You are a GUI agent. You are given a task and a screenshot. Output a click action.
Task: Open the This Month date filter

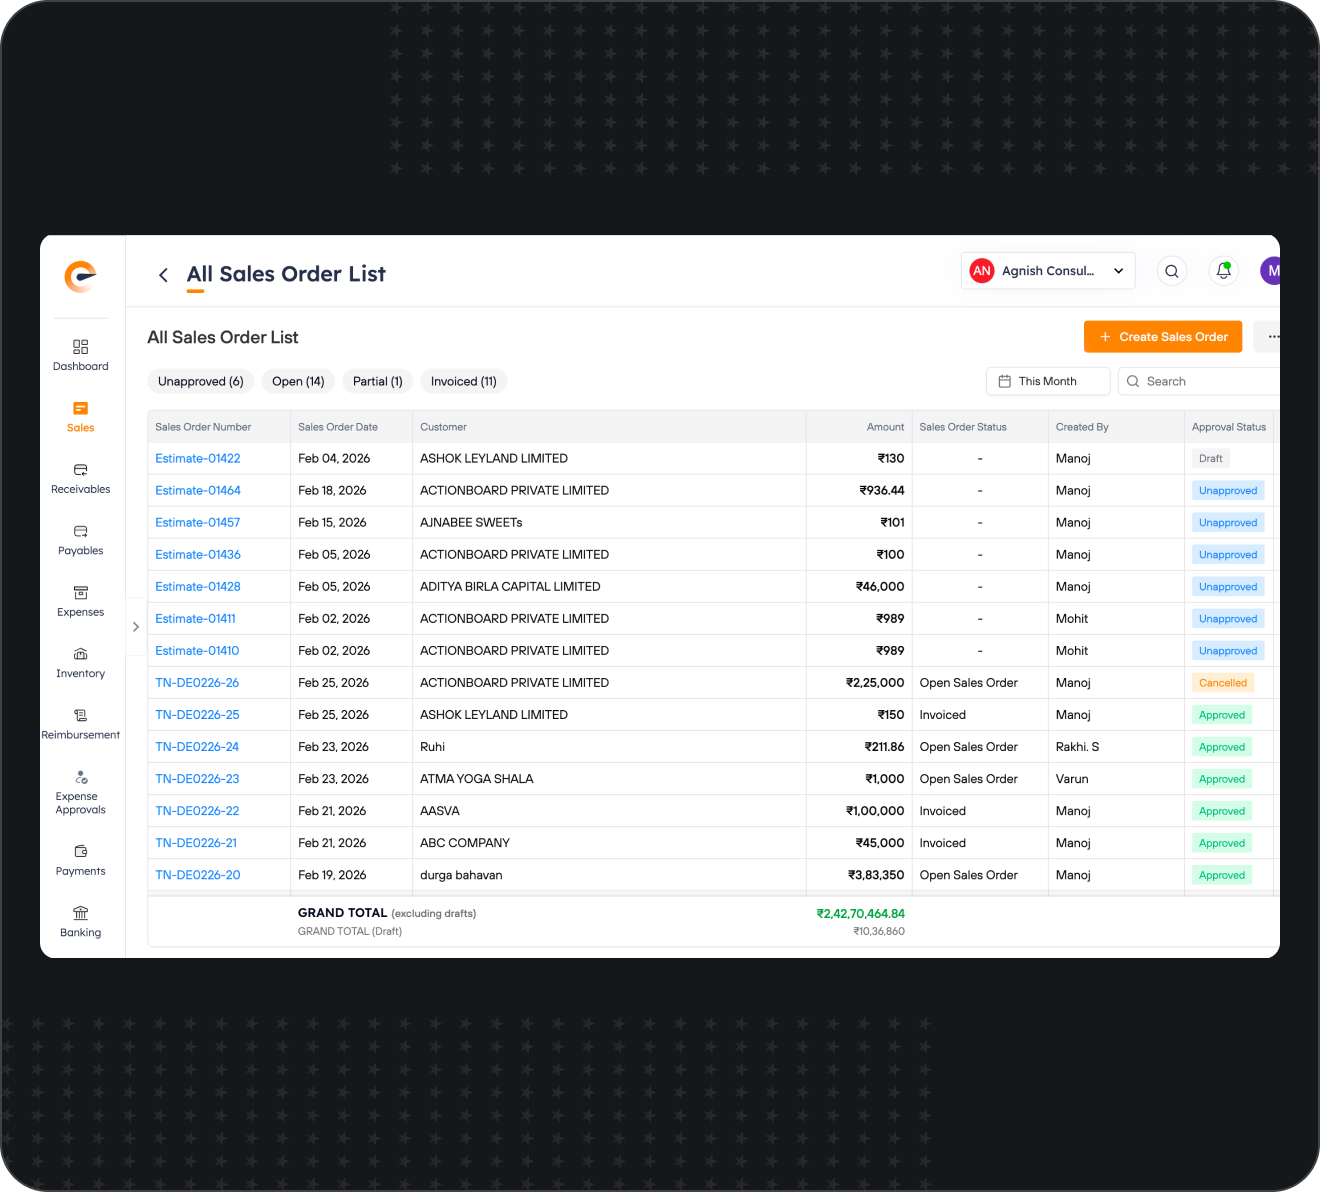point(1048,381)
